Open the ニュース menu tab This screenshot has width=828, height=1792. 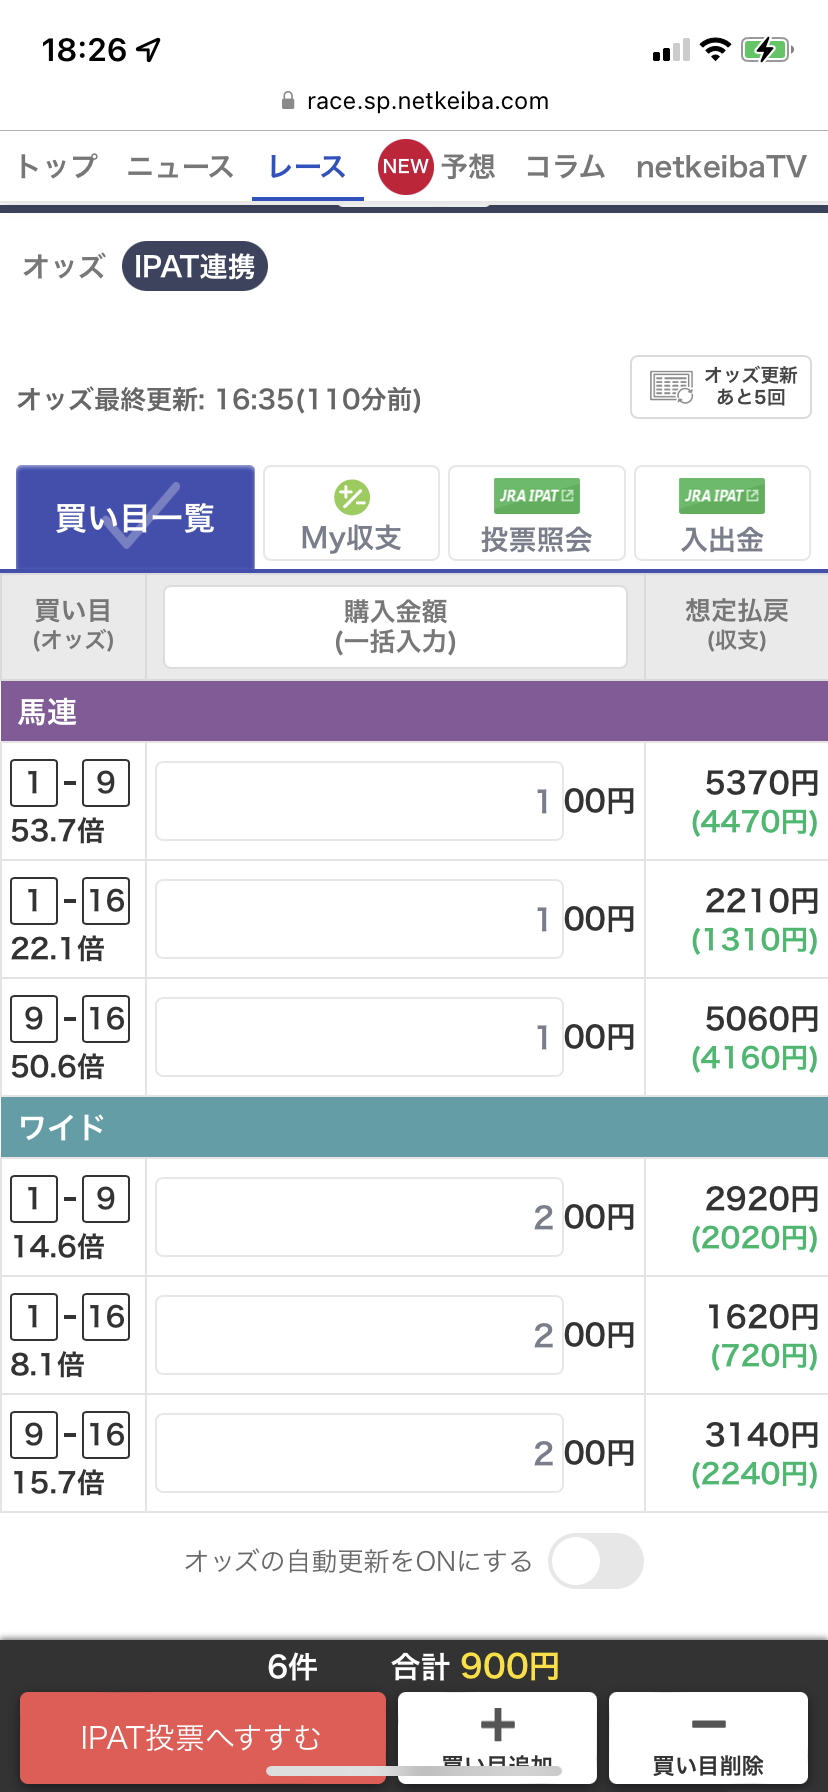click(x=180, y=166)
